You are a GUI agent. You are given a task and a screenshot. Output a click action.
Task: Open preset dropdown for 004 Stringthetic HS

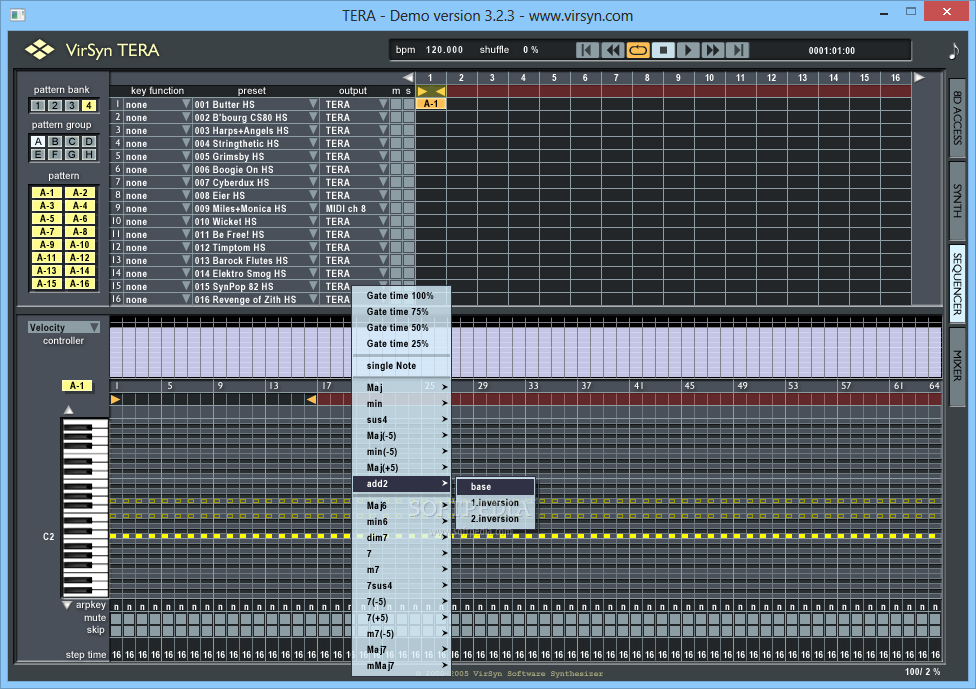[x=313, y=143]
